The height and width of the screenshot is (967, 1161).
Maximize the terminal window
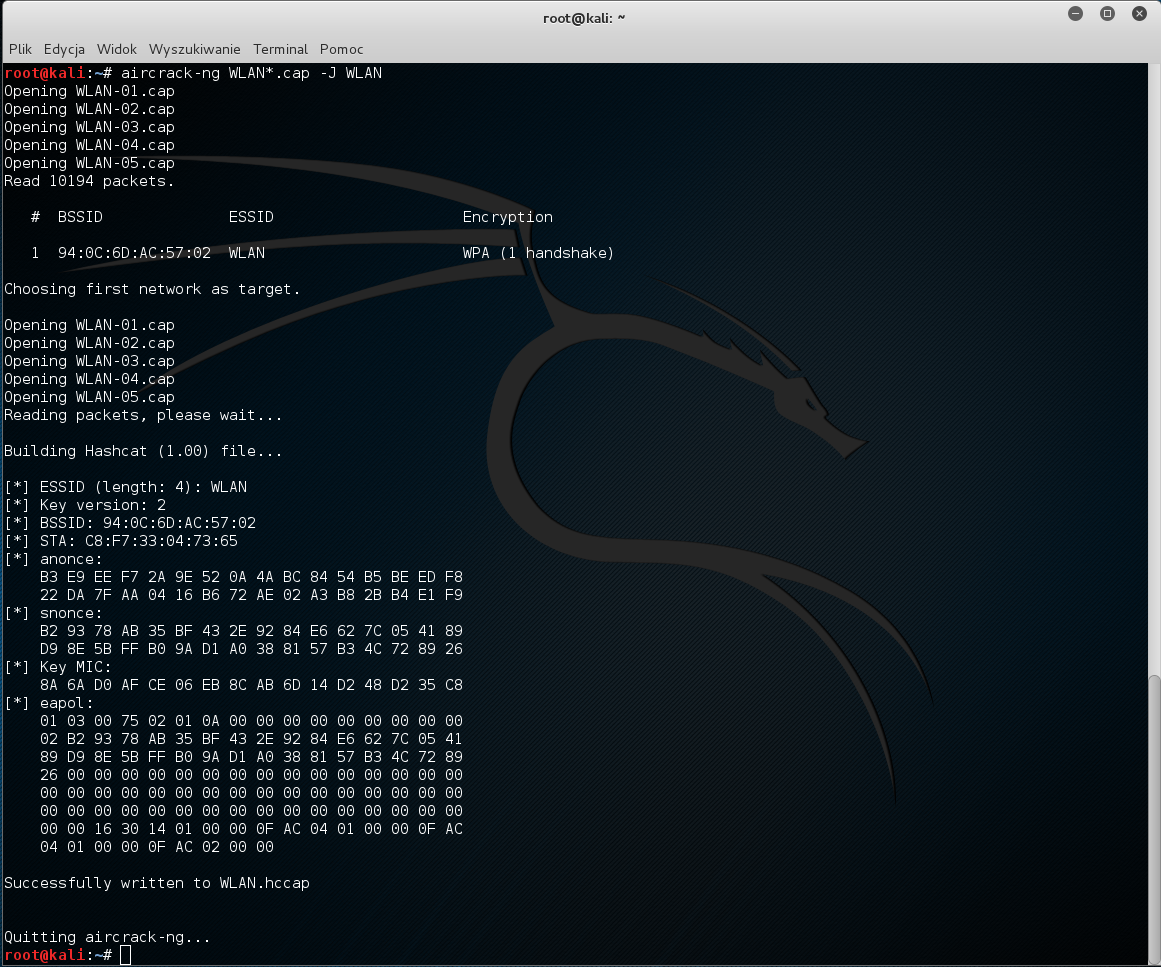pyautogui.click(x=1107, y=13)
